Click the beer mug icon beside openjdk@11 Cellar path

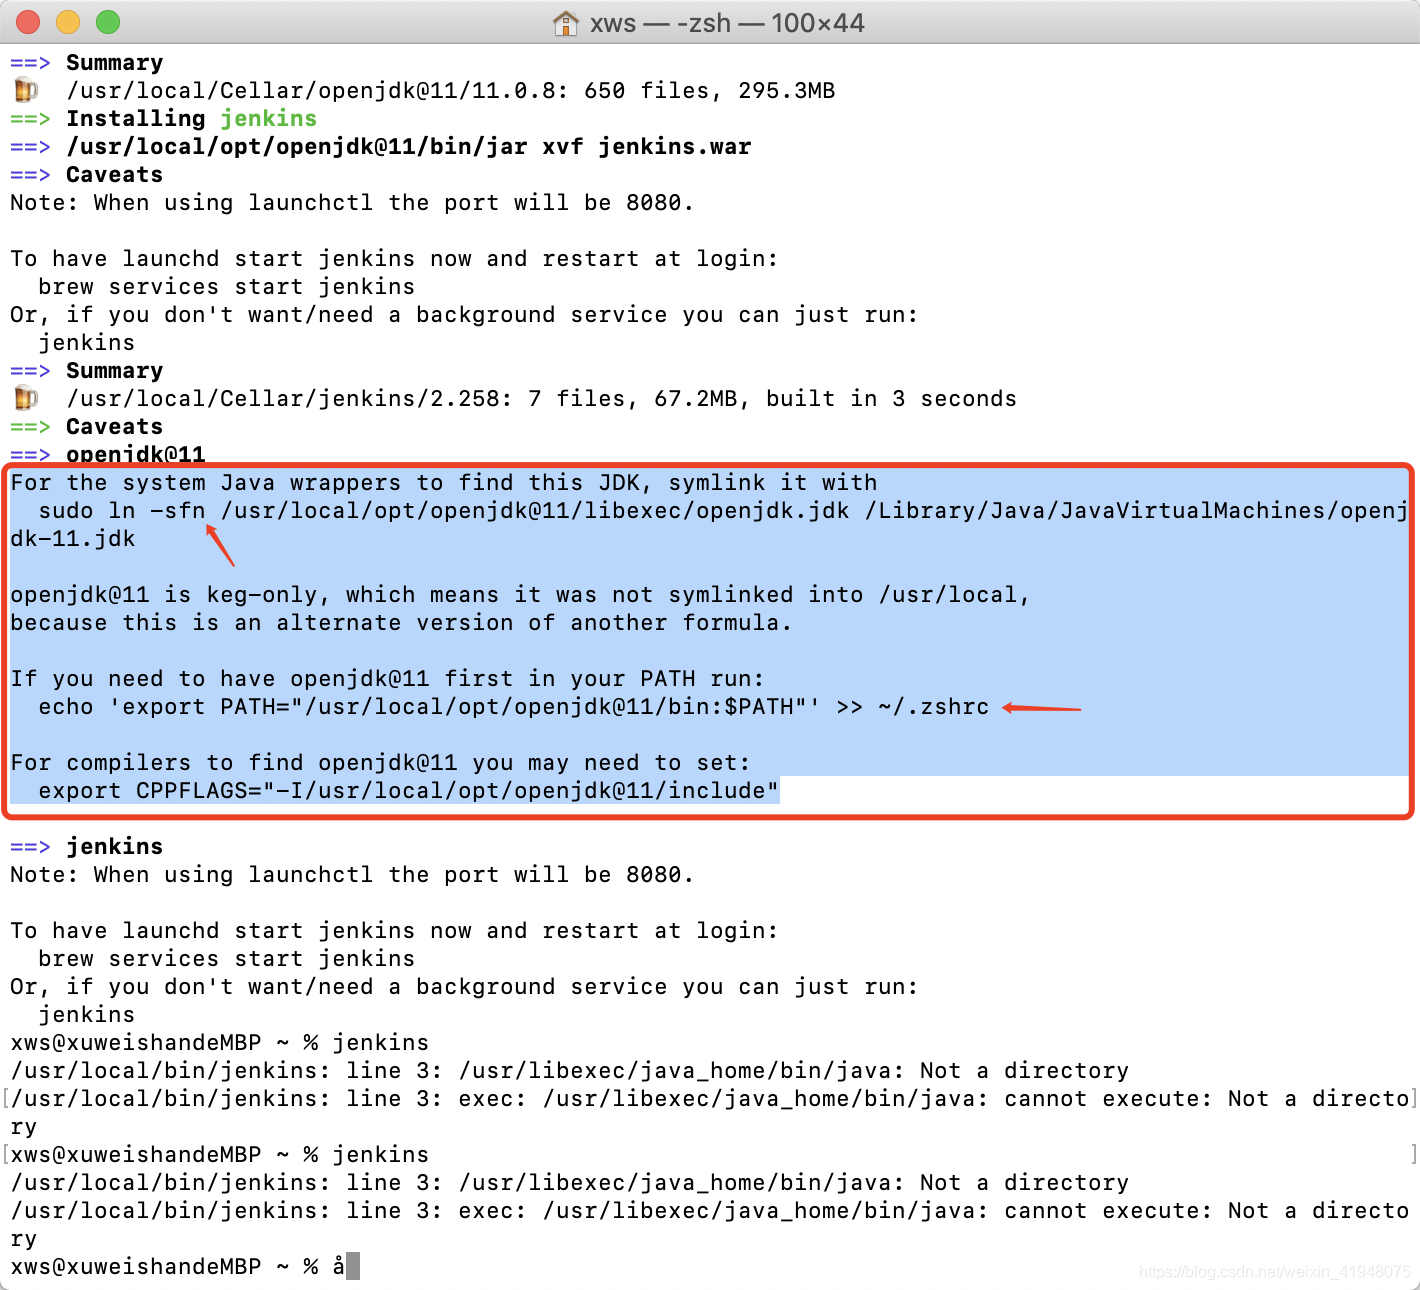[x=26, y=90]
